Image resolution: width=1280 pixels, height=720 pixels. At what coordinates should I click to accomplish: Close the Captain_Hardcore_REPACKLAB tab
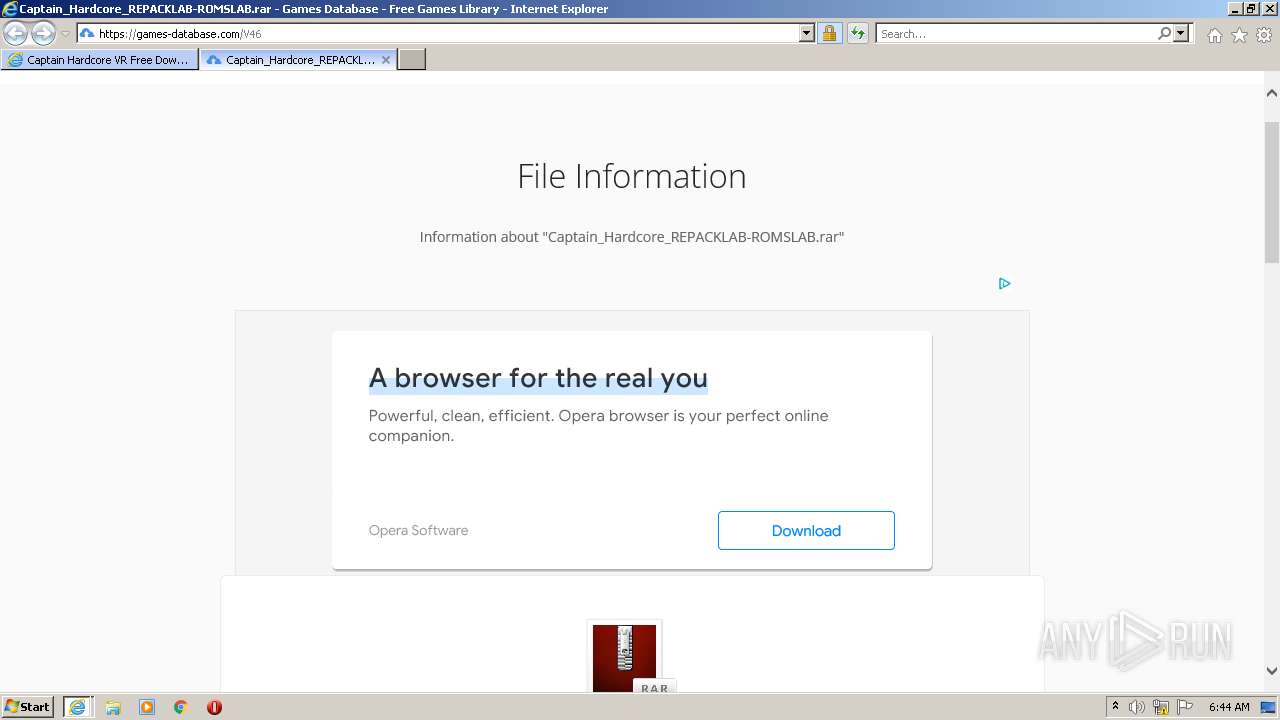[386, 60]
